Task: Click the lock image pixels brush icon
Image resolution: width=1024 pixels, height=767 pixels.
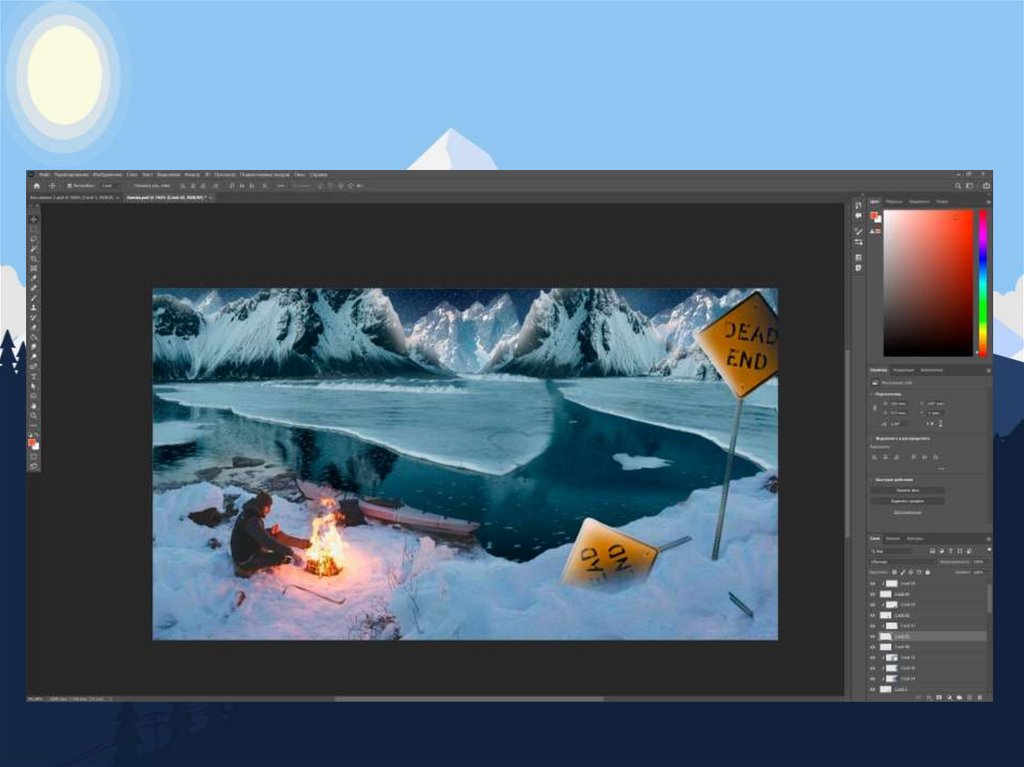Action: [x=903, y=572]
